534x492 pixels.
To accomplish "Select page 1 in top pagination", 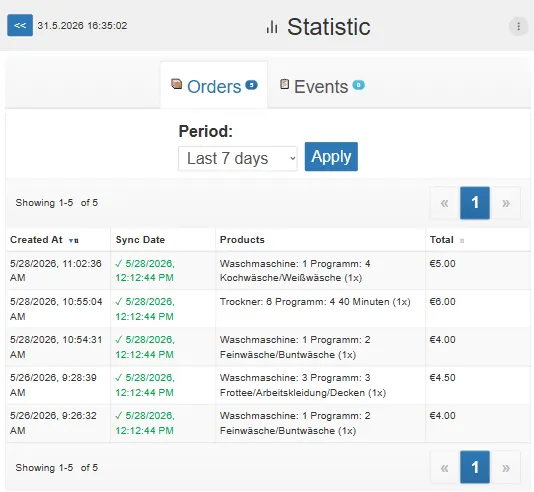I will click(475, 203).
